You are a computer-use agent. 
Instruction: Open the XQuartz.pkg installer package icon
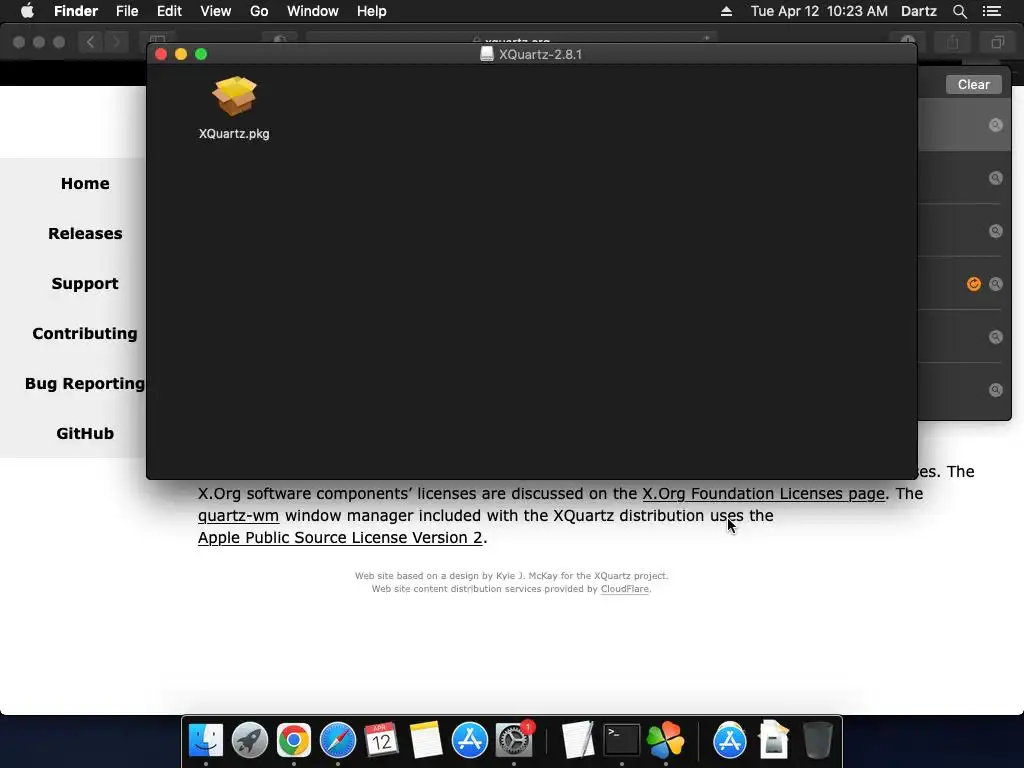tap(234, 97)
